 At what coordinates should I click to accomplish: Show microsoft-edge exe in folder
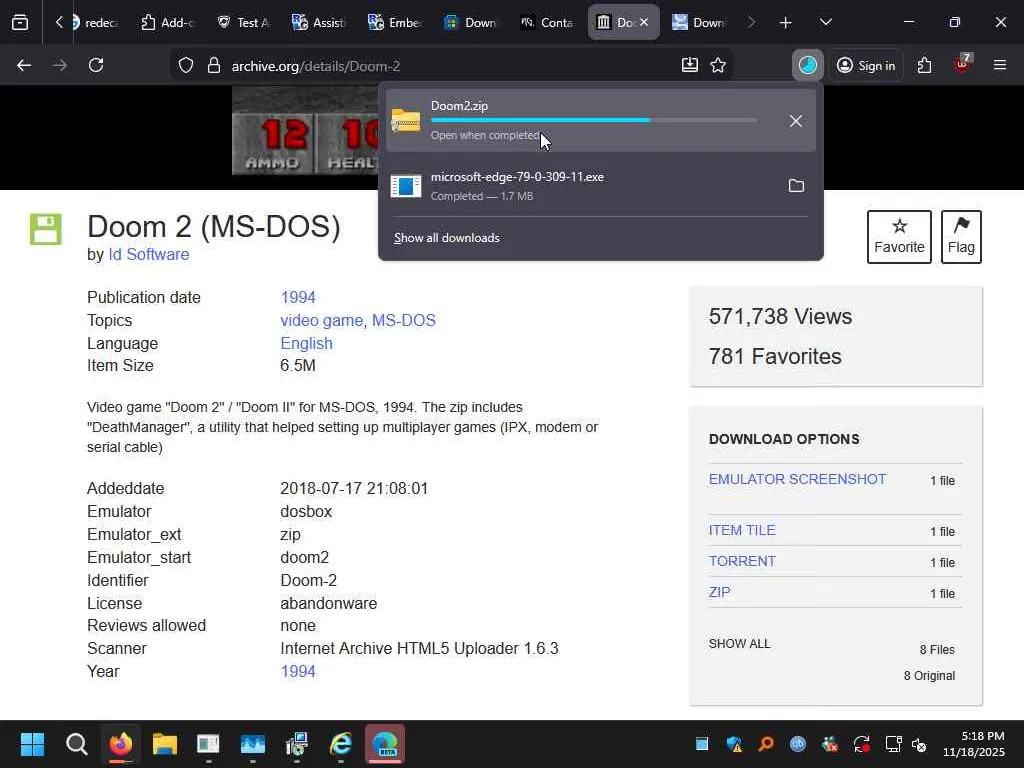pos(796,186)
